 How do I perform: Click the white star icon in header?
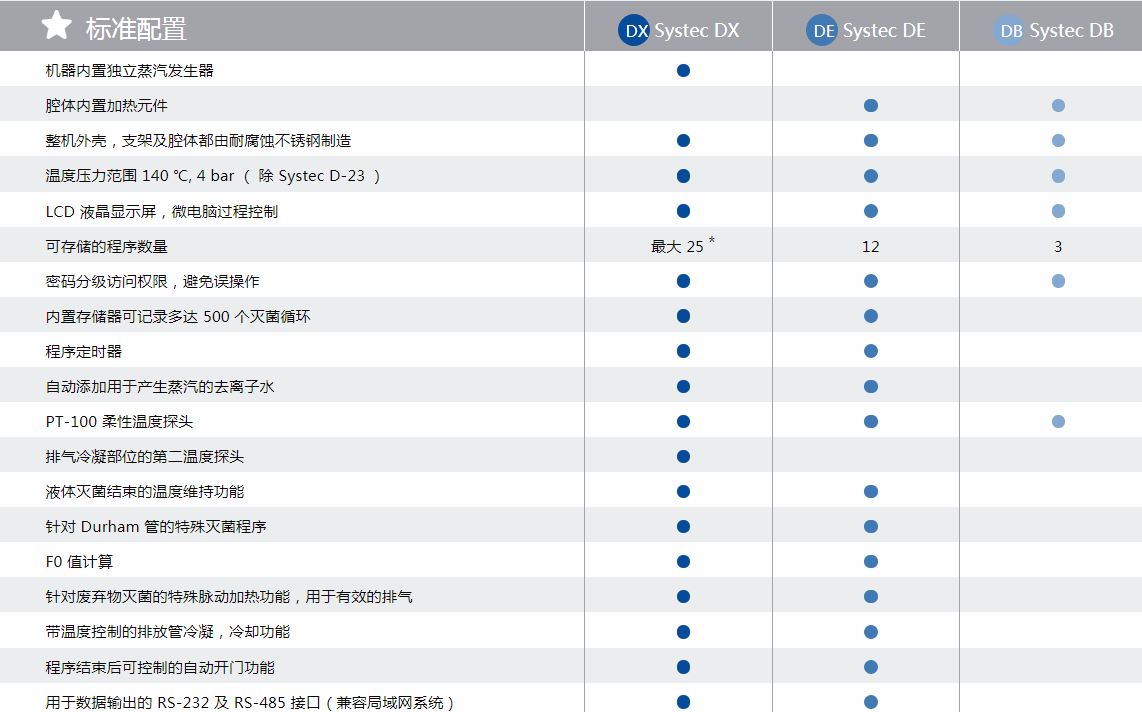pos(56,27)
